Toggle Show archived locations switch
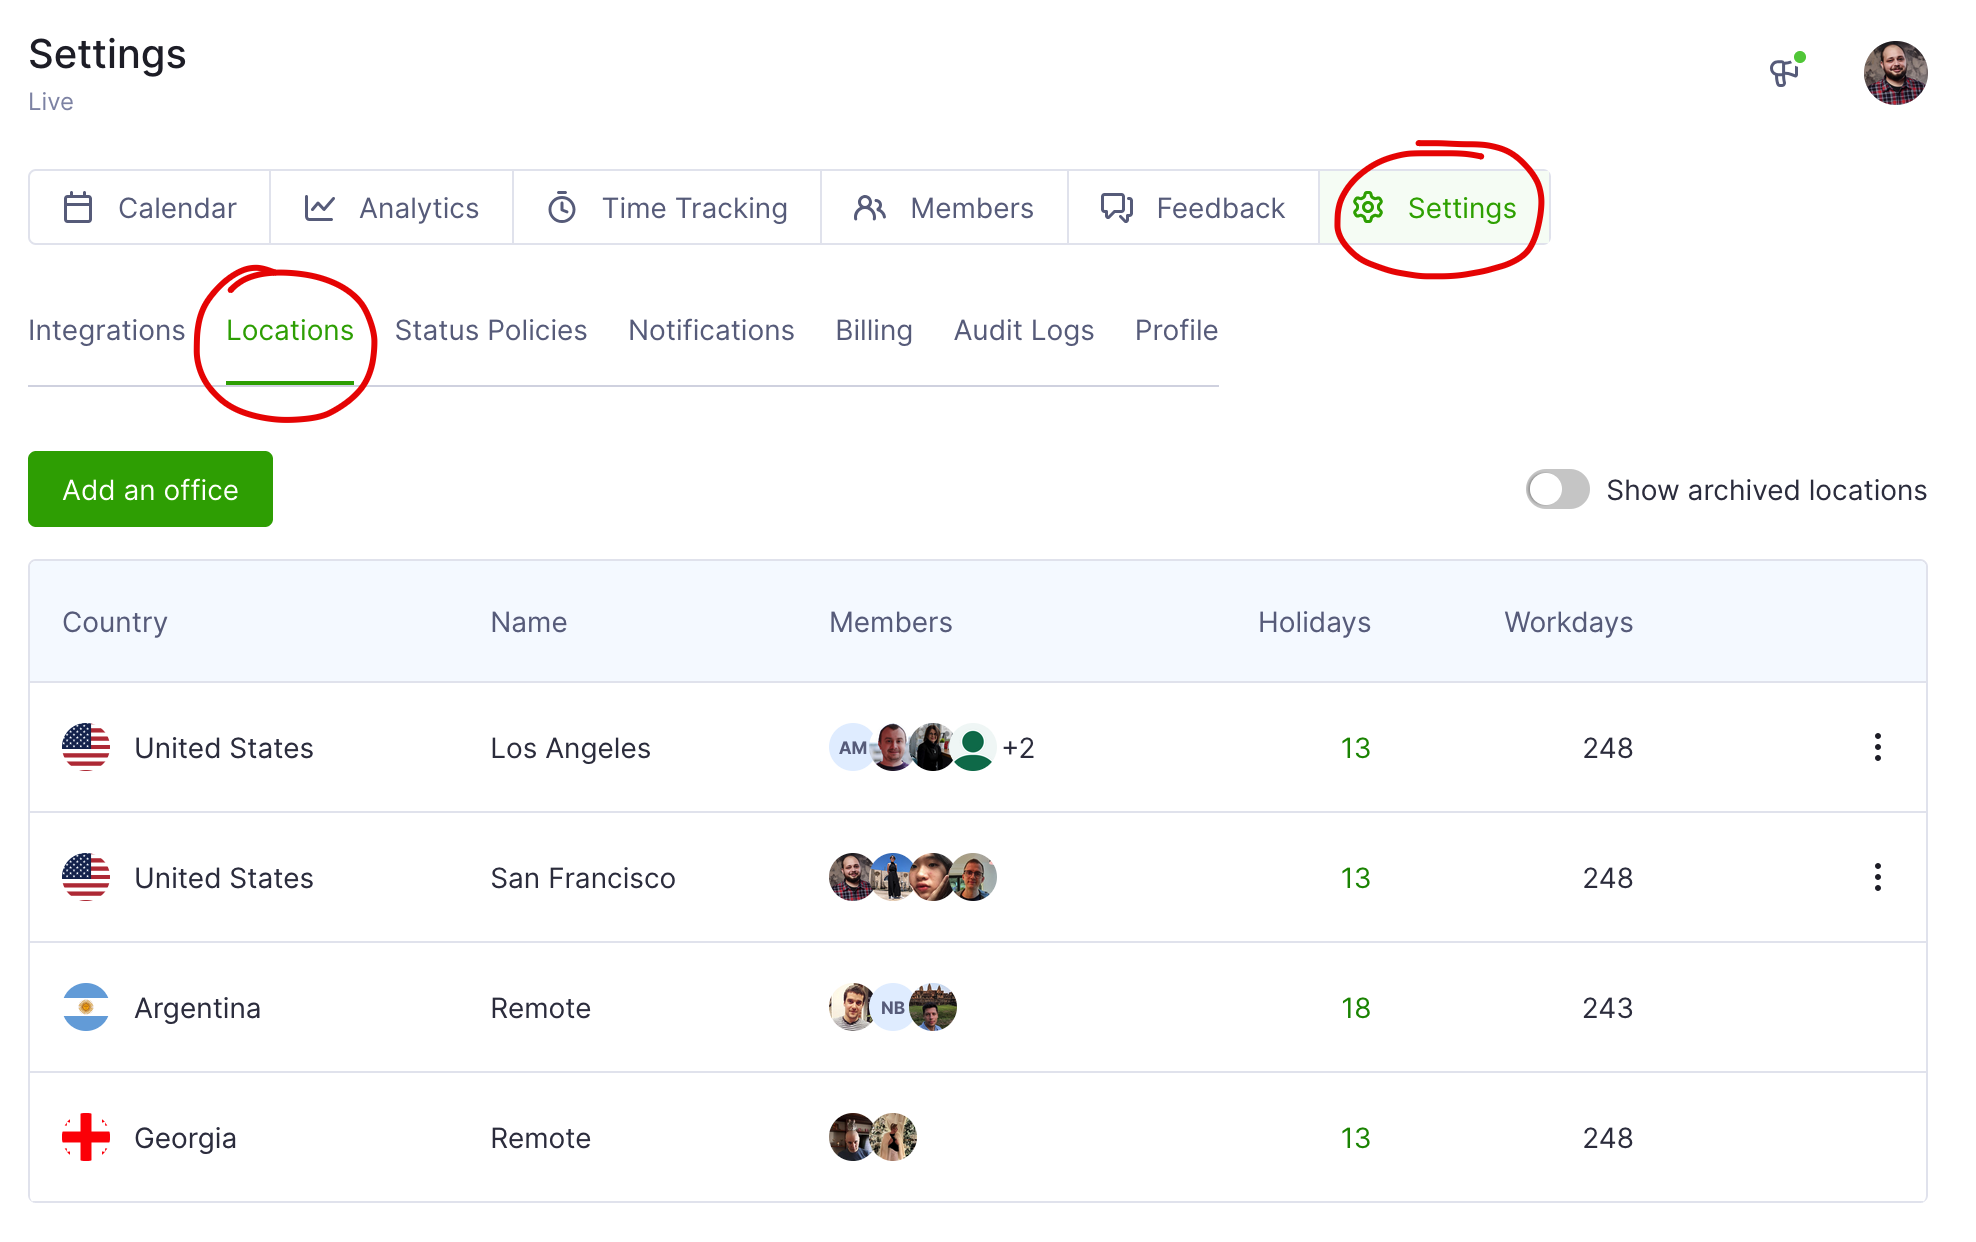Viewport: 1976px width, 1242px height. point(1557,489)
